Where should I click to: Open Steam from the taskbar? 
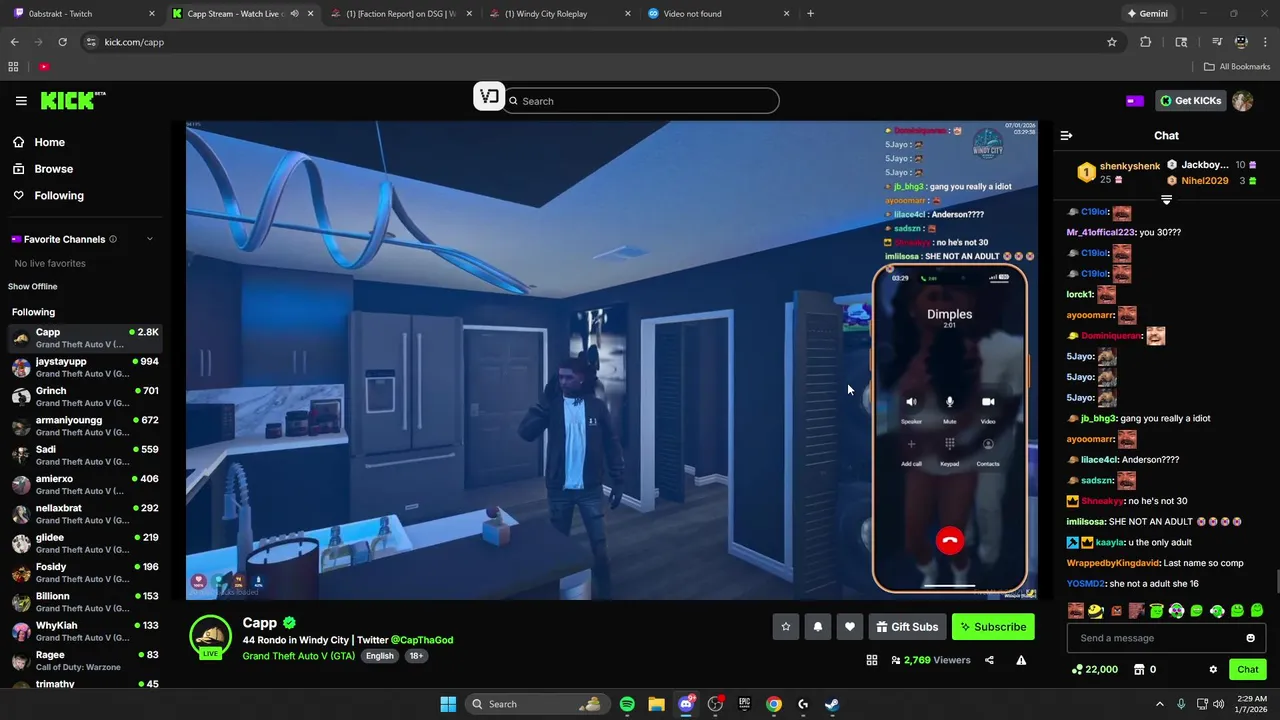(x=832, y=704)
